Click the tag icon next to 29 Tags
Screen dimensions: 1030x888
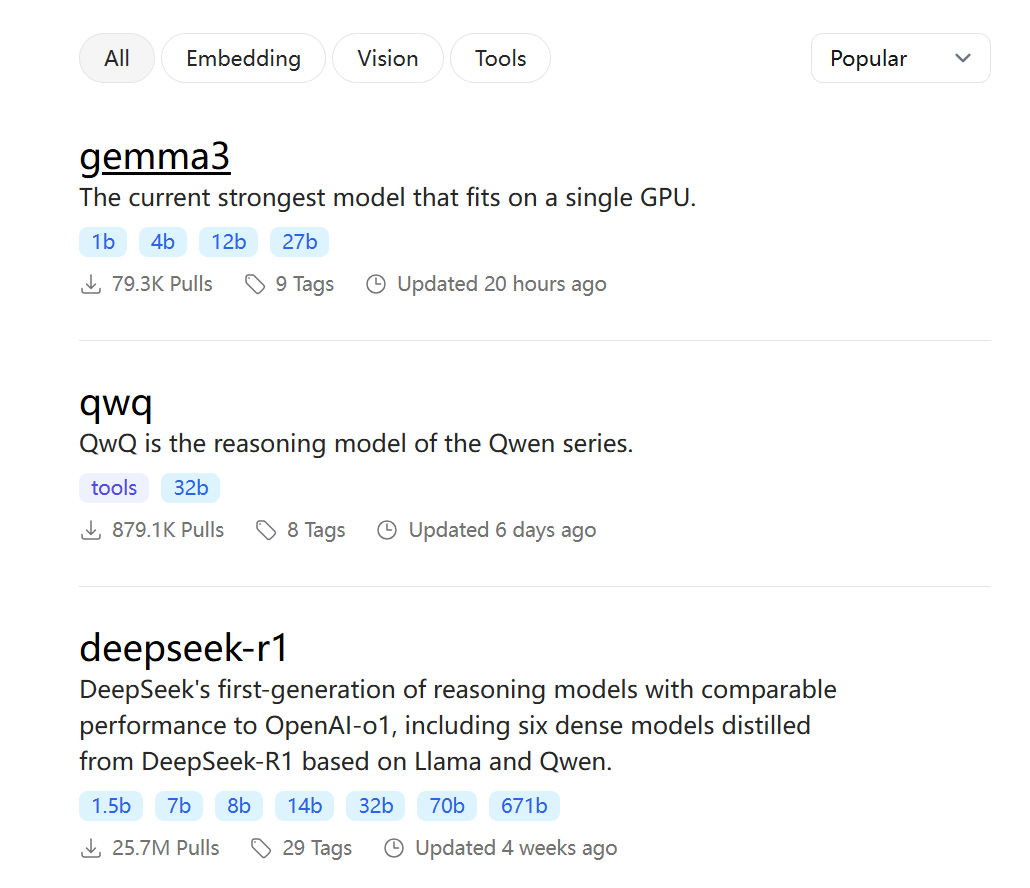click(261, 848)
